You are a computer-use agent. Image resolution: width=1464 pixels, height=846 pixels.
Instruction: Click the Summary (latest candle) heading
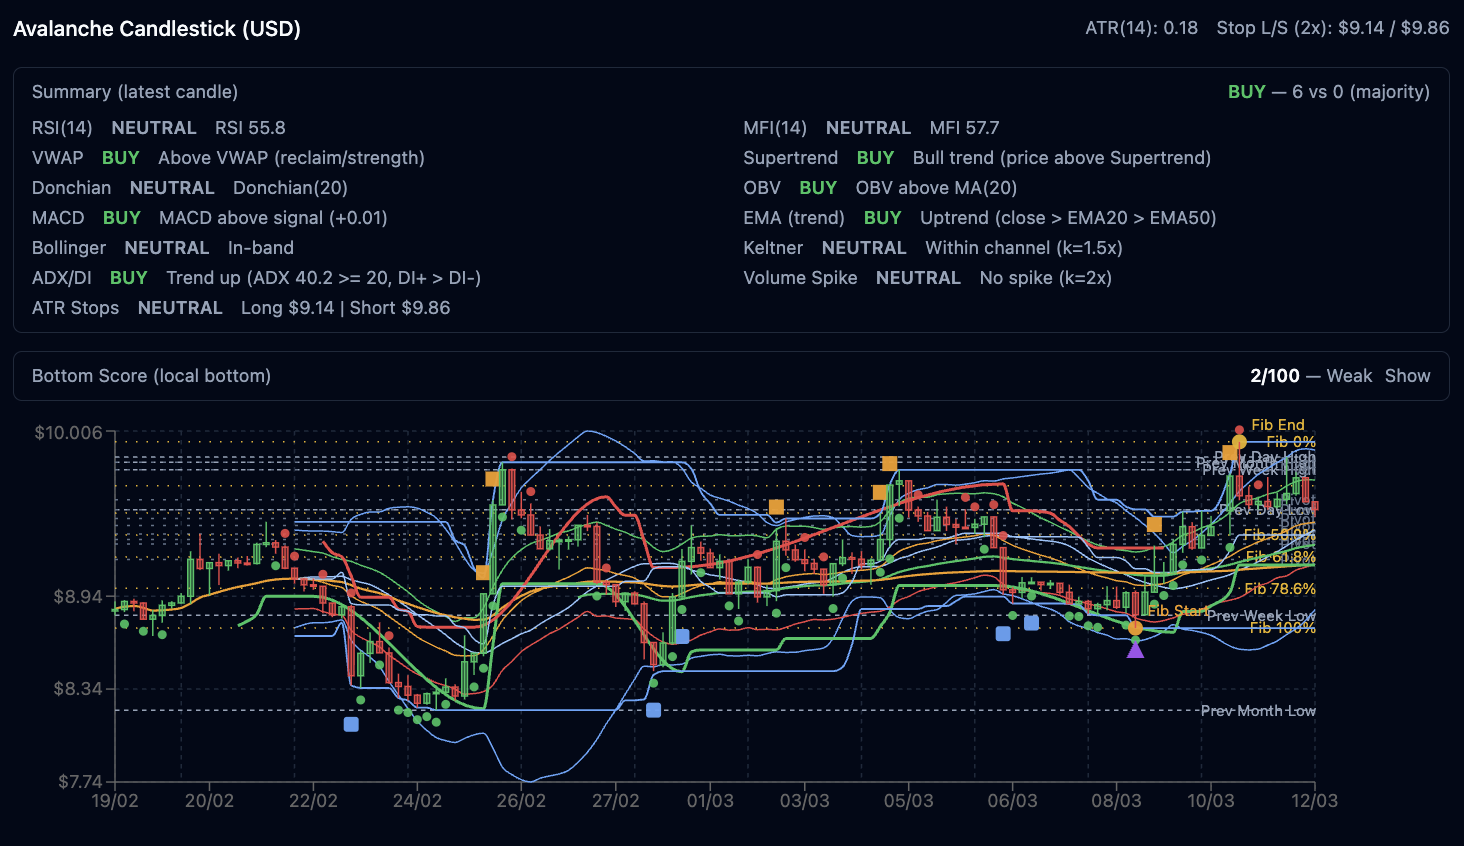135,92
